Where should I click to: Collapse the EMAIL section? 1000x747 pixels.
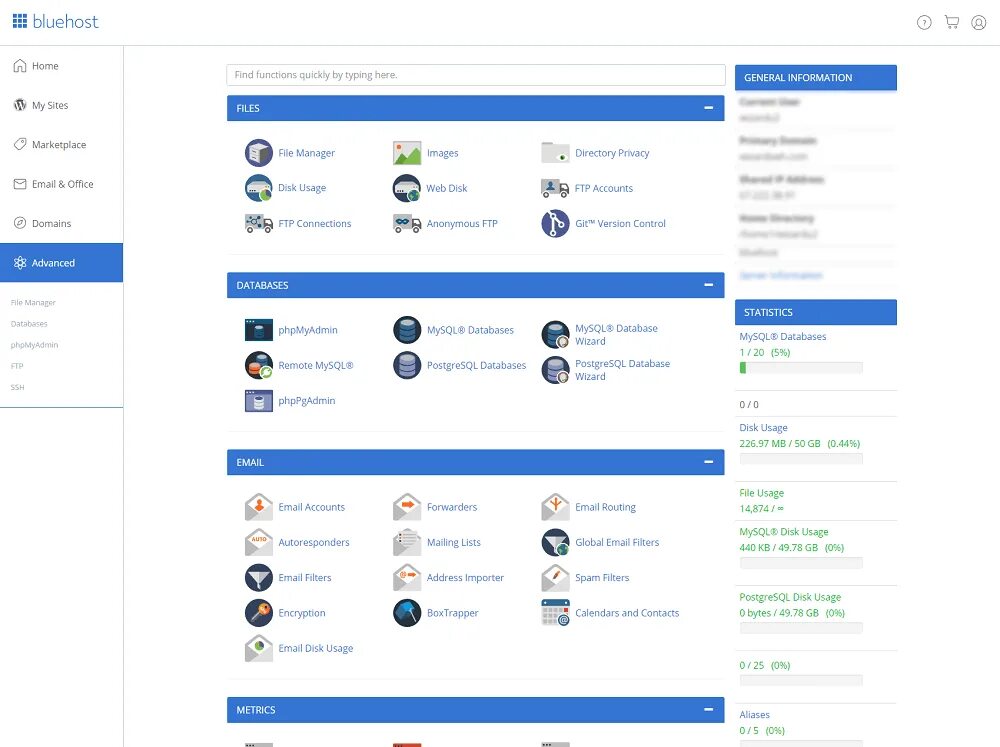pos(711,462)
